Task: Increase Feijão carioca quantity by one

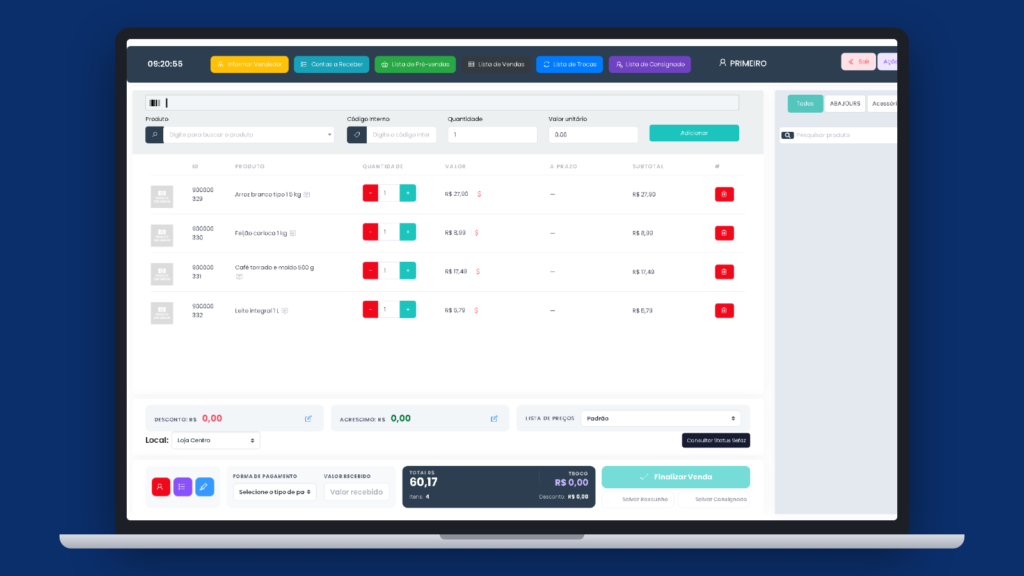Action: 408,232
